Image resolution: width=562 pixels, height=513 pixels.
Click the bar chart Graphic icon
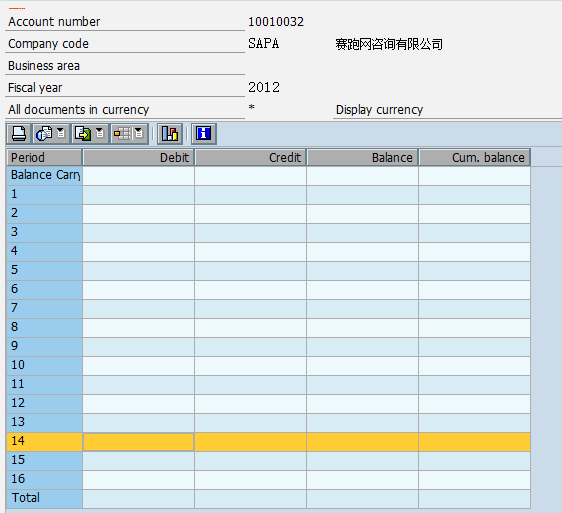pyautogui.click(x=170, y=134)
